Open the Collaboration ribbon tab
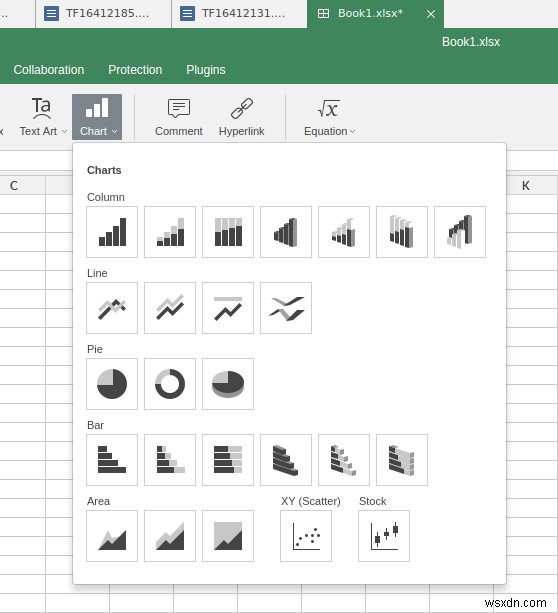The height and width of the screenshot is (613, 558). [49, 70]
